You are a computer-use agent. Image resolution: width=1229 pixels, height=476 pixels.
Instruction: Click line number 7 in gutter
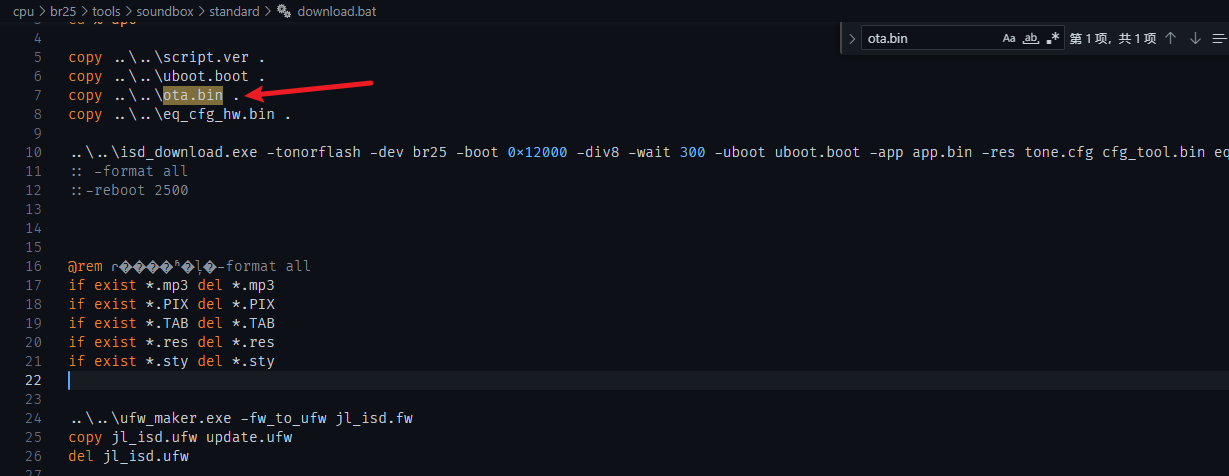point(38,95)
